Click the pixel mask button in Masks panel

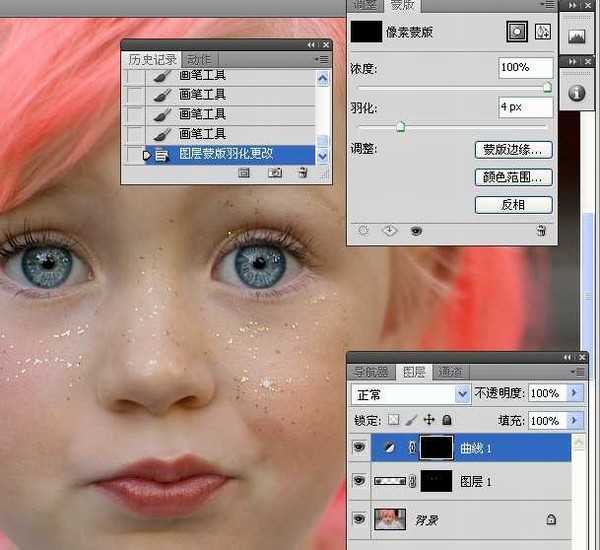click(x=518, y=31)
